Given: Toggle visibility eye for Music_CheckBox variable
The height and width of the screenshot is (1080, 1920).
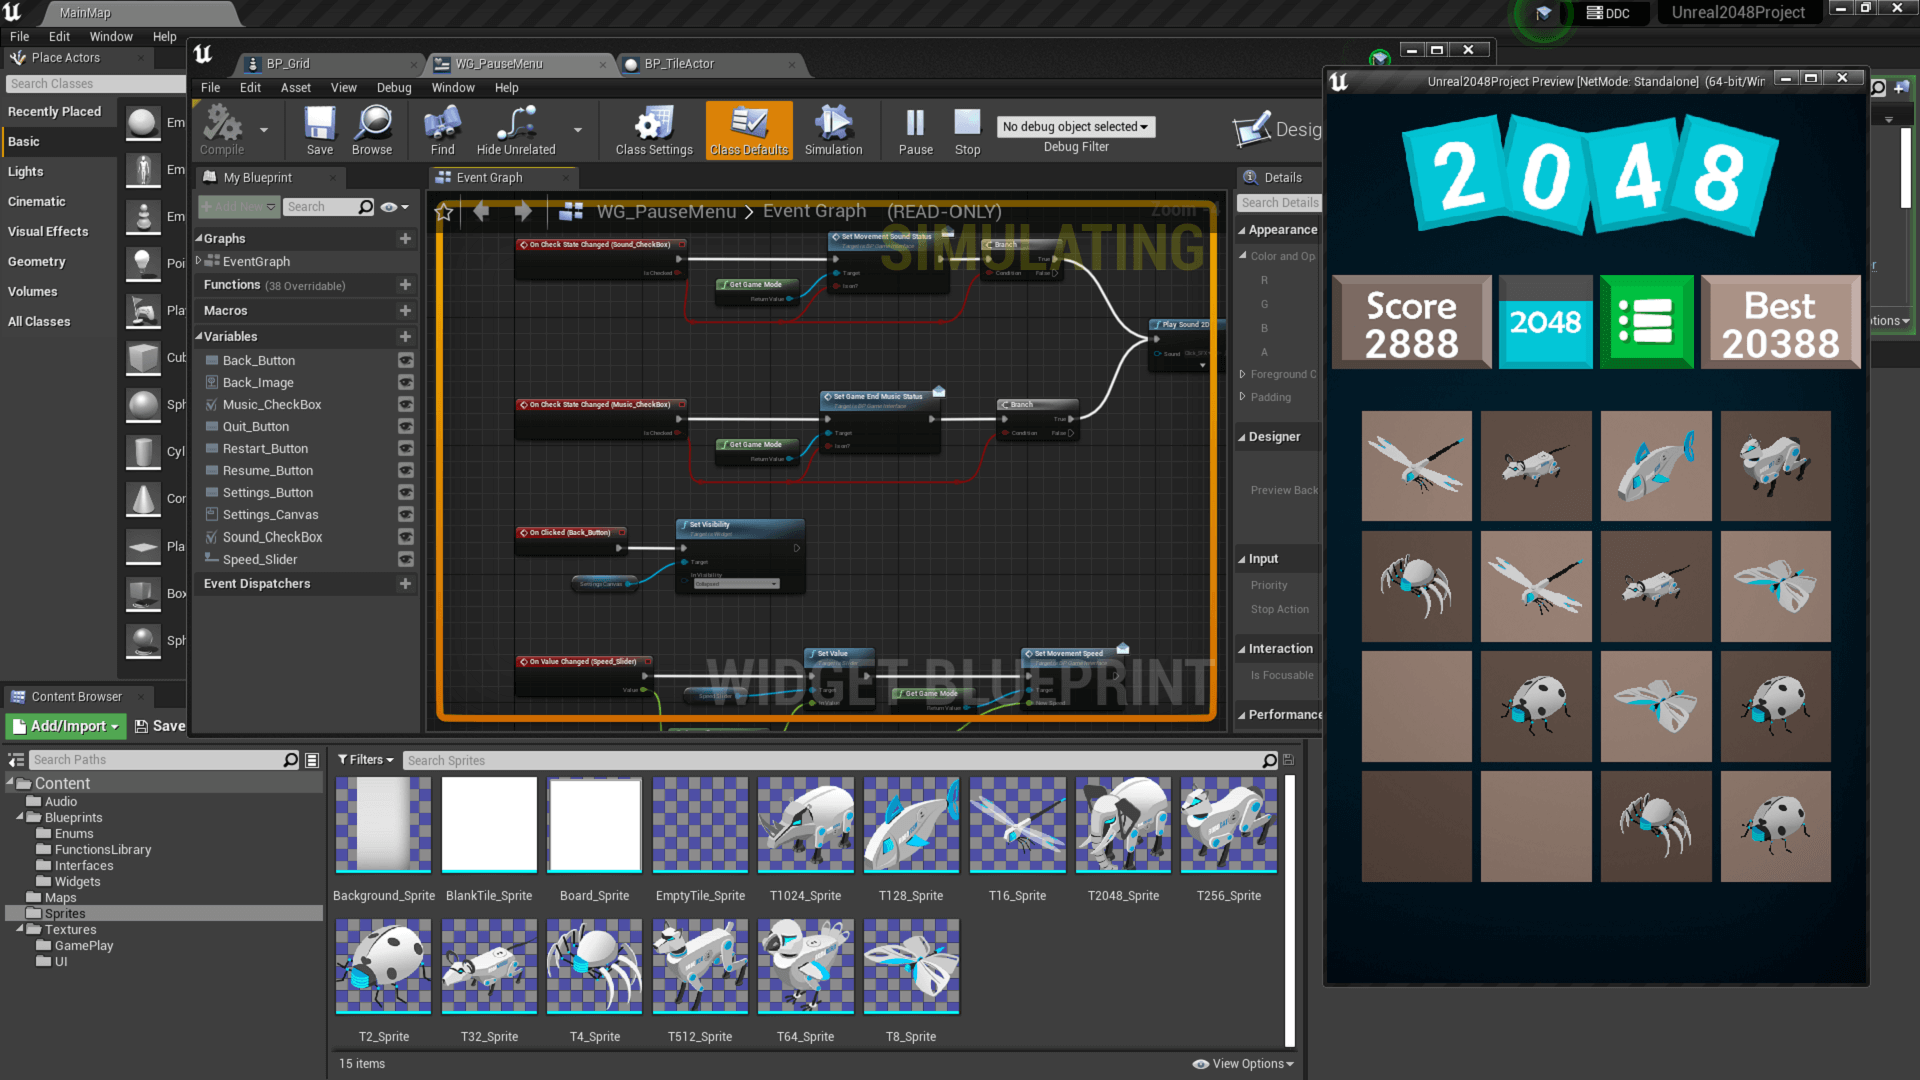Looking at the screenshot, I should (x=406, y=405).
